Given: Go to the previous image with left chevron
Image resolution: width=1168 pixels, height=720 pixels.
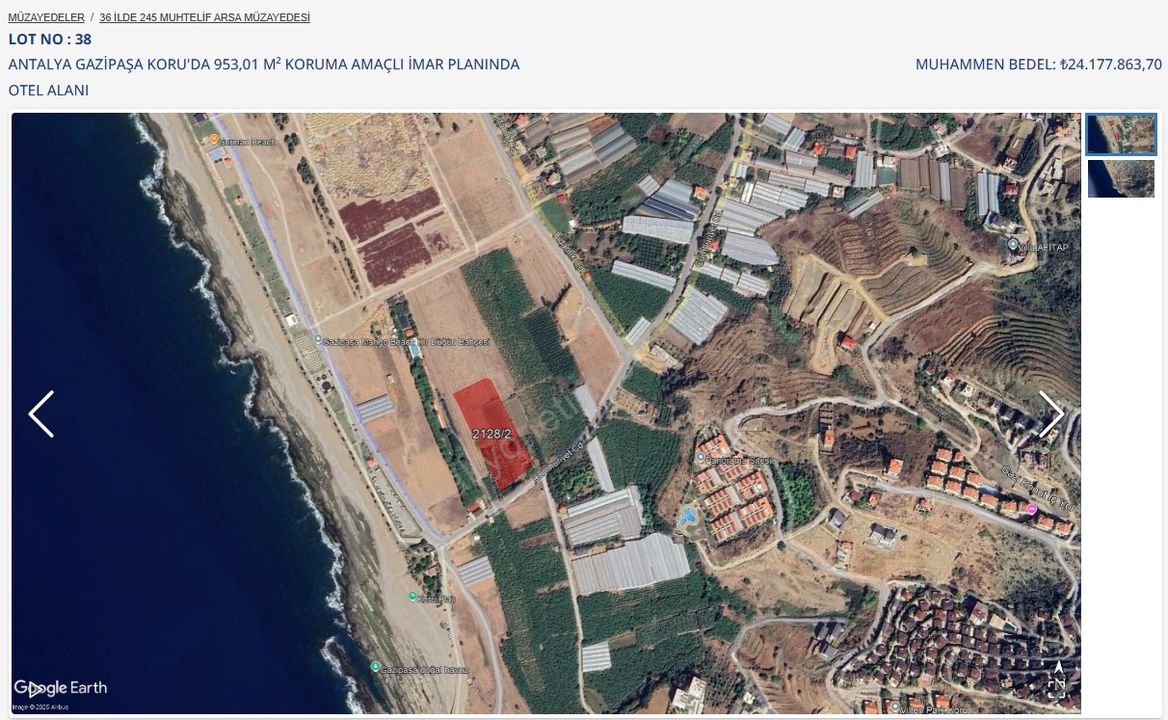Looking at the screenshot, I should 41,413.
